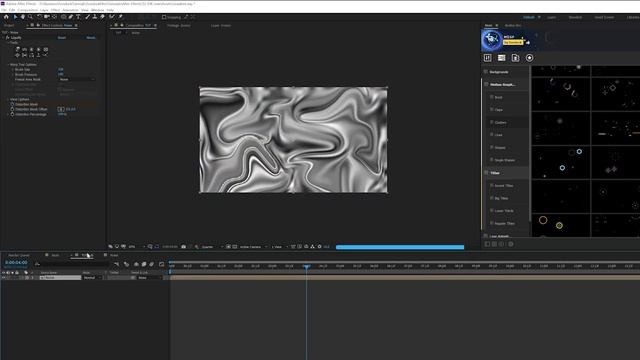Select the Liquify Warp tool icon

pyautogui.click(x=18, y=49)
